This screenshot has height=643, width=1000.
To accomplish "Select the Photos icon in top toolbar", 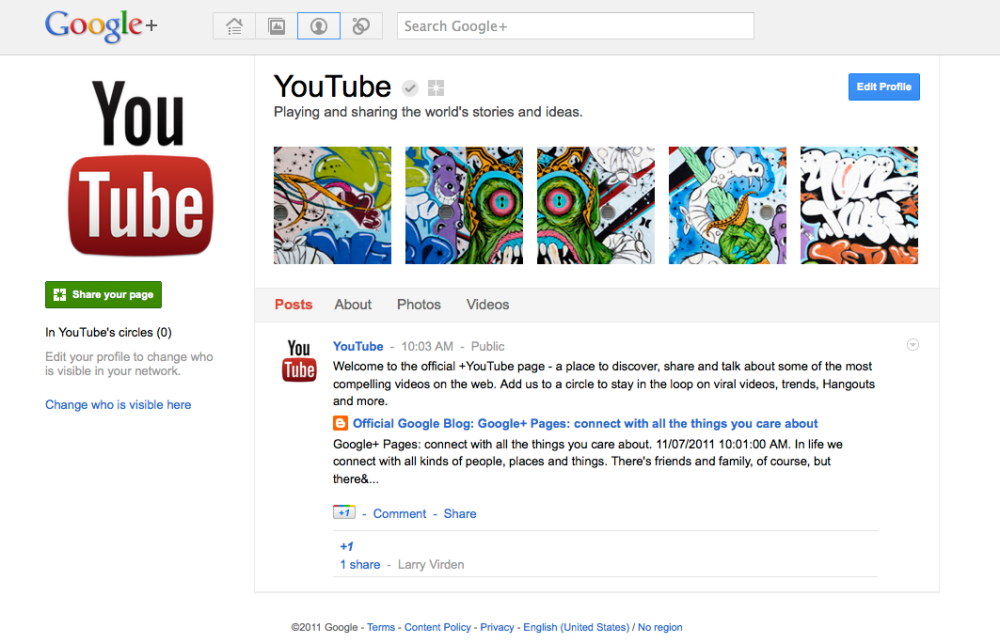I will tap(276, 26).
